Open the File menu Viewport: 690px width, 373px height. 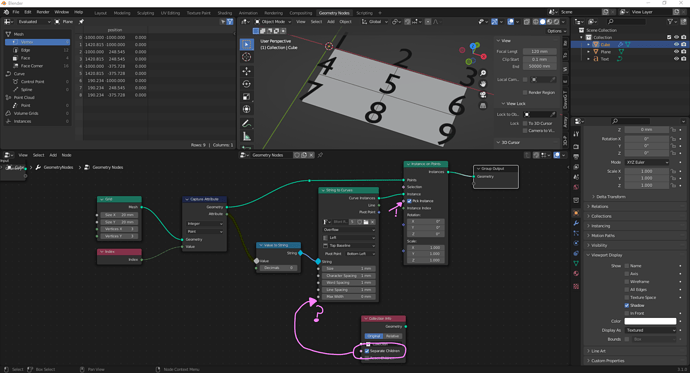[16, 12]
